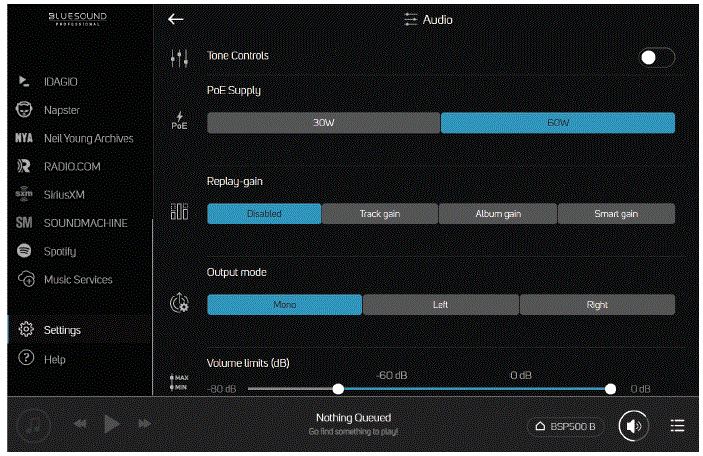The image size is (703, 456).
Task: Click the Settings gear icon
Action: point(26,329)
